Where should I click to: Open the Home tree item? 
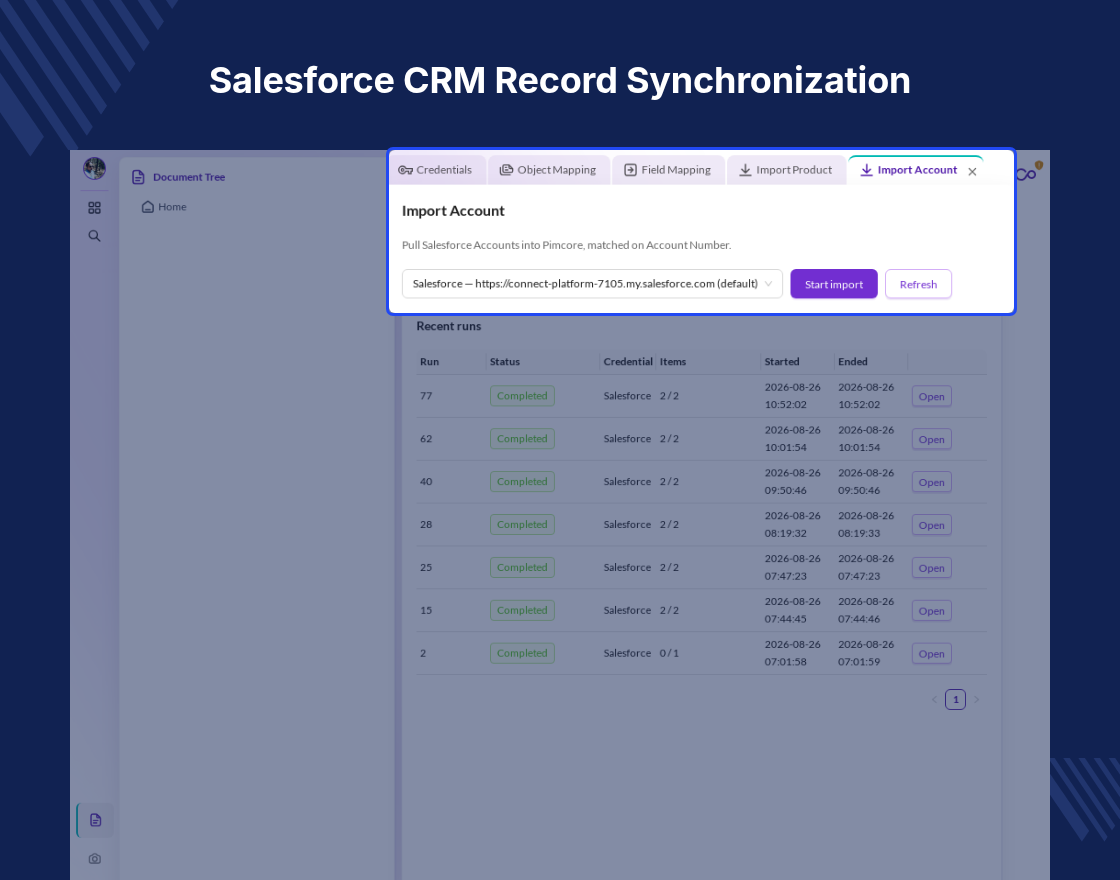(164, 206)
